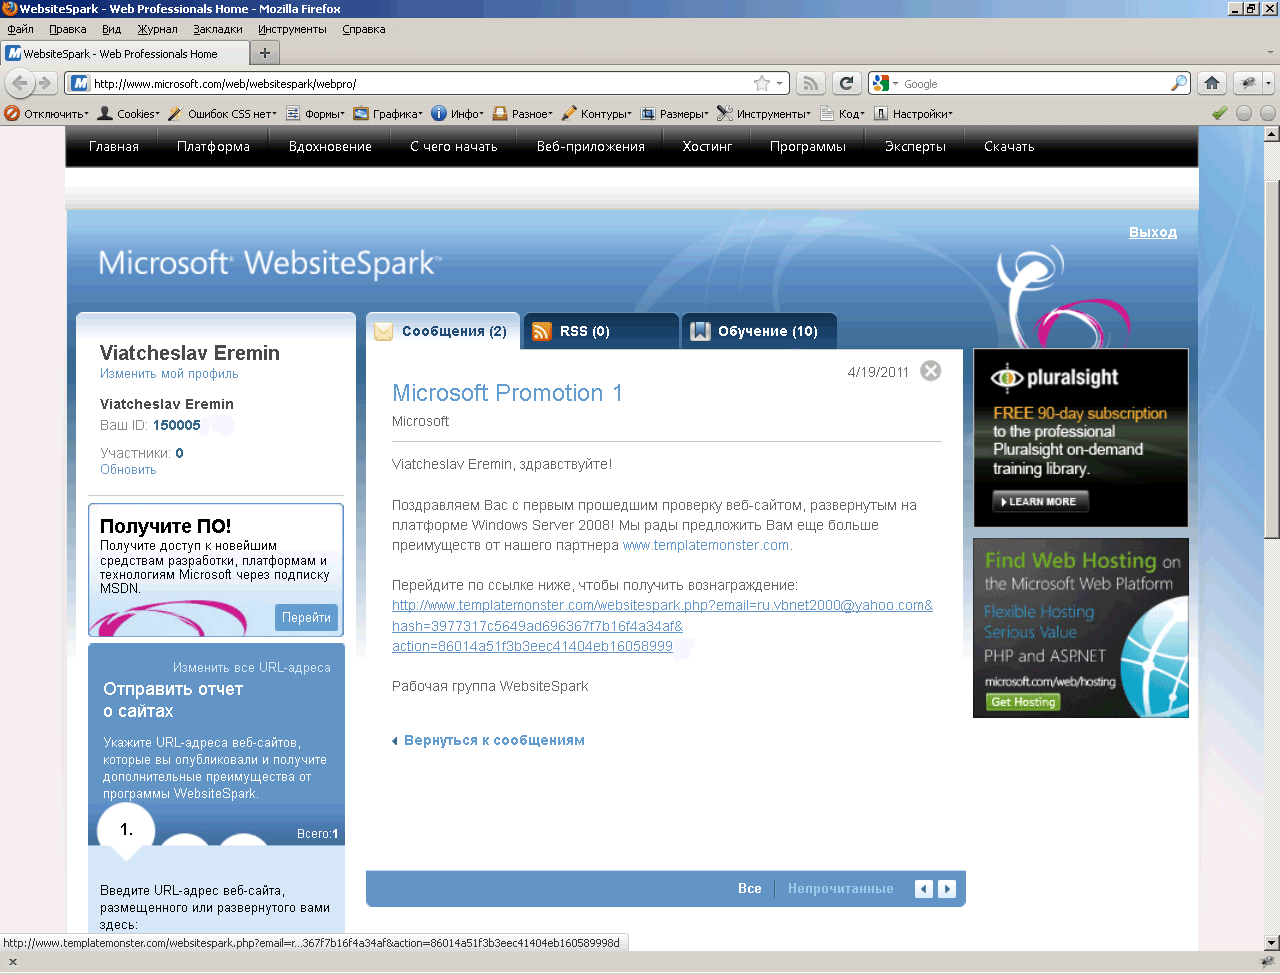Screen dimensions: 1280x975
Task: Open the address bar history dropdown arrow
Action: [x=780, y=84]
